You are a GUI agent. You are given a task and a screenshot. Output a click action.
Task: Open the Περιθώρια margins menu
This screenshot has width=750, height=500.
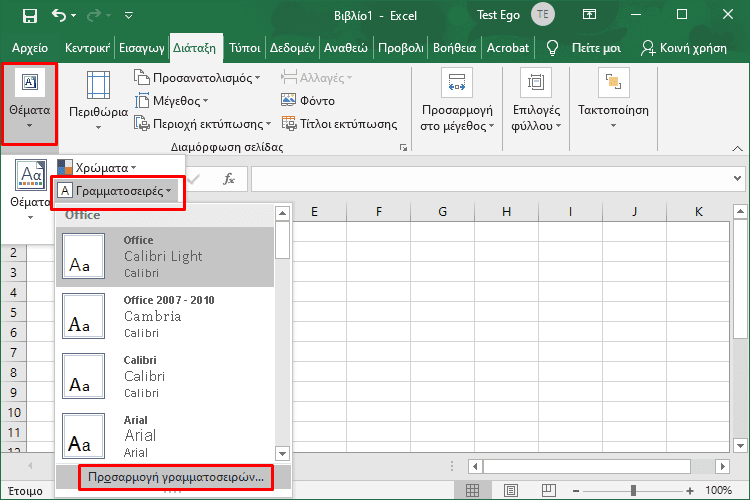[98, 100]
